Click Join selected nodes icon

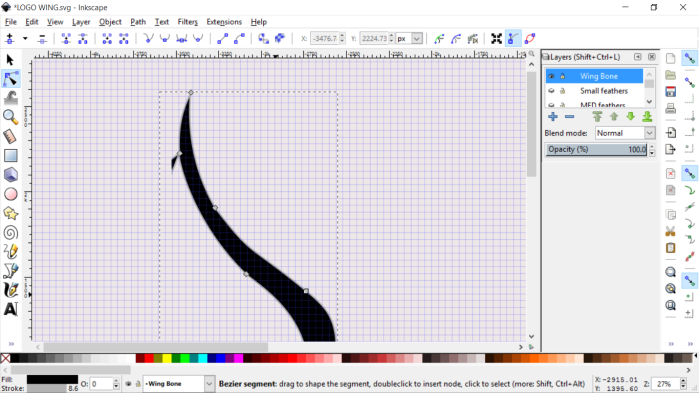click(x=66, y=39)
